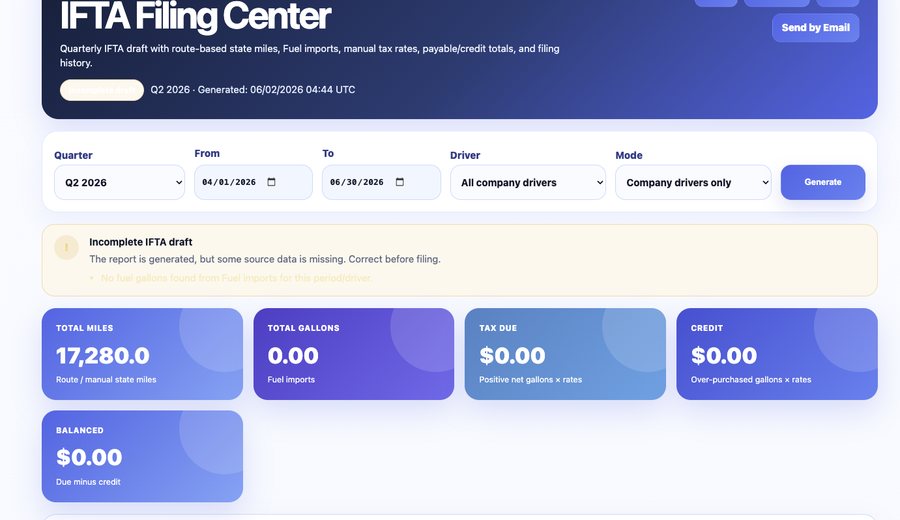This screenshot has height=520, width=900.
Task: Expand the Quarter dropdown showing Q2 2026
Action: 119,183
